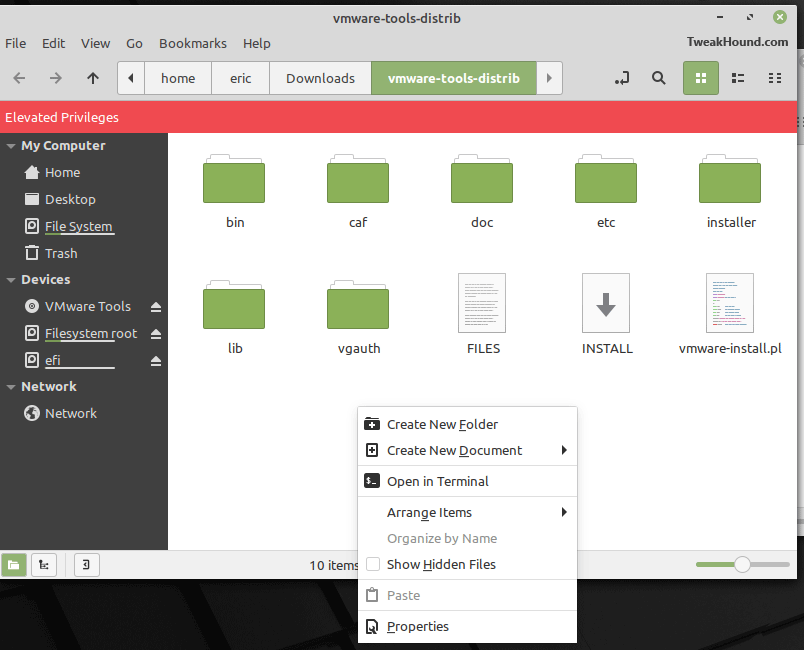804x650 pixels.
Task: Collapse the Devices section
Action: click(x=10, y=280)
